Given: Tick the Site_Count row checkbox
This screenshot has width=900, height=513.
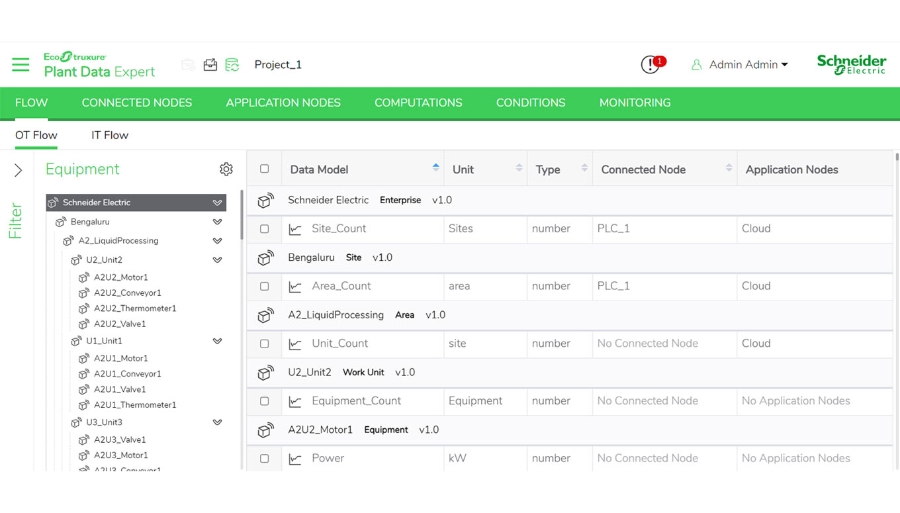Looking at the screenshot, I should [x=265, y=229].
